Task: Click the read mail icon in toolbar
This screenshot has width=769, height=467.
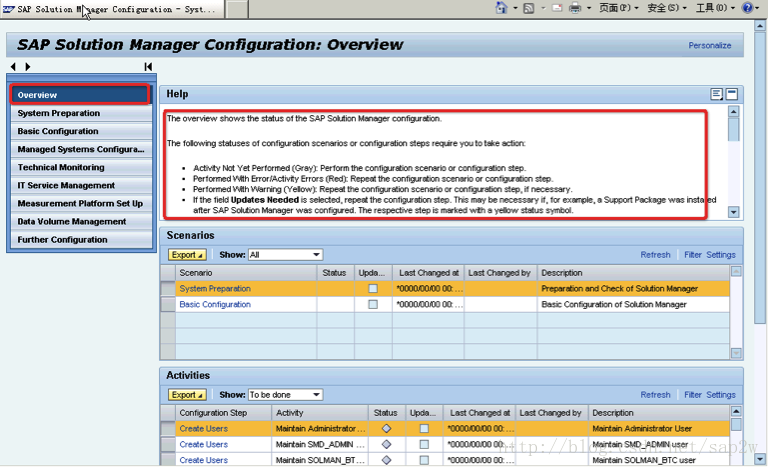Action: (x=557, y=8)
